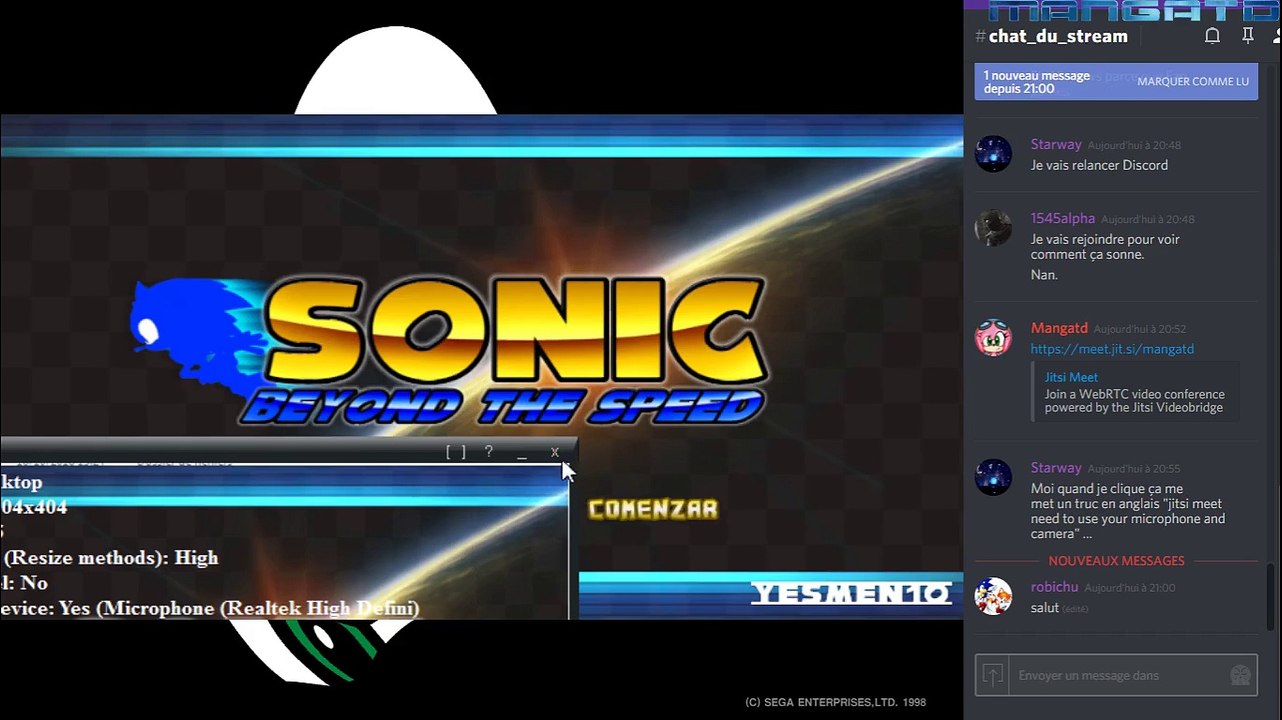
Task: Click the square brackets button on the overlay window
Action: click(x=456, y=452)
